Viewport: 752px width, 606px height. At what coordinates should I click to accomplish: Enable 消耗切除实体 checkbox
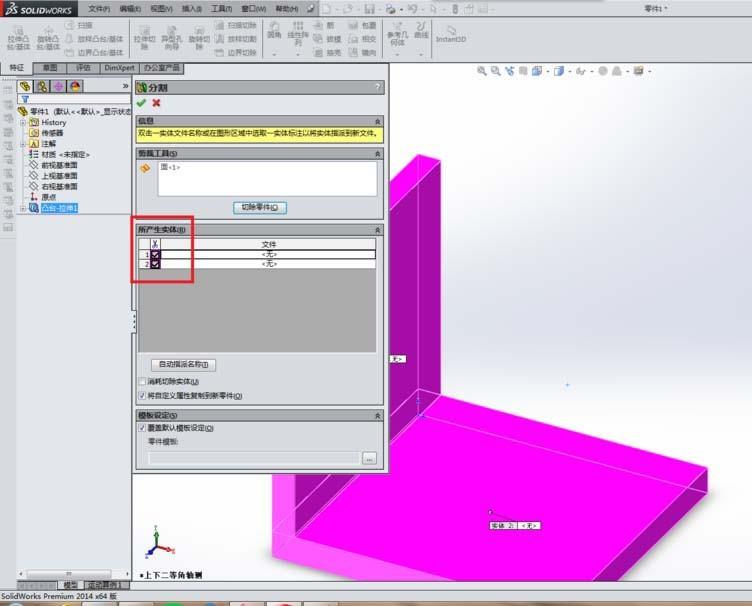(142, 382)
